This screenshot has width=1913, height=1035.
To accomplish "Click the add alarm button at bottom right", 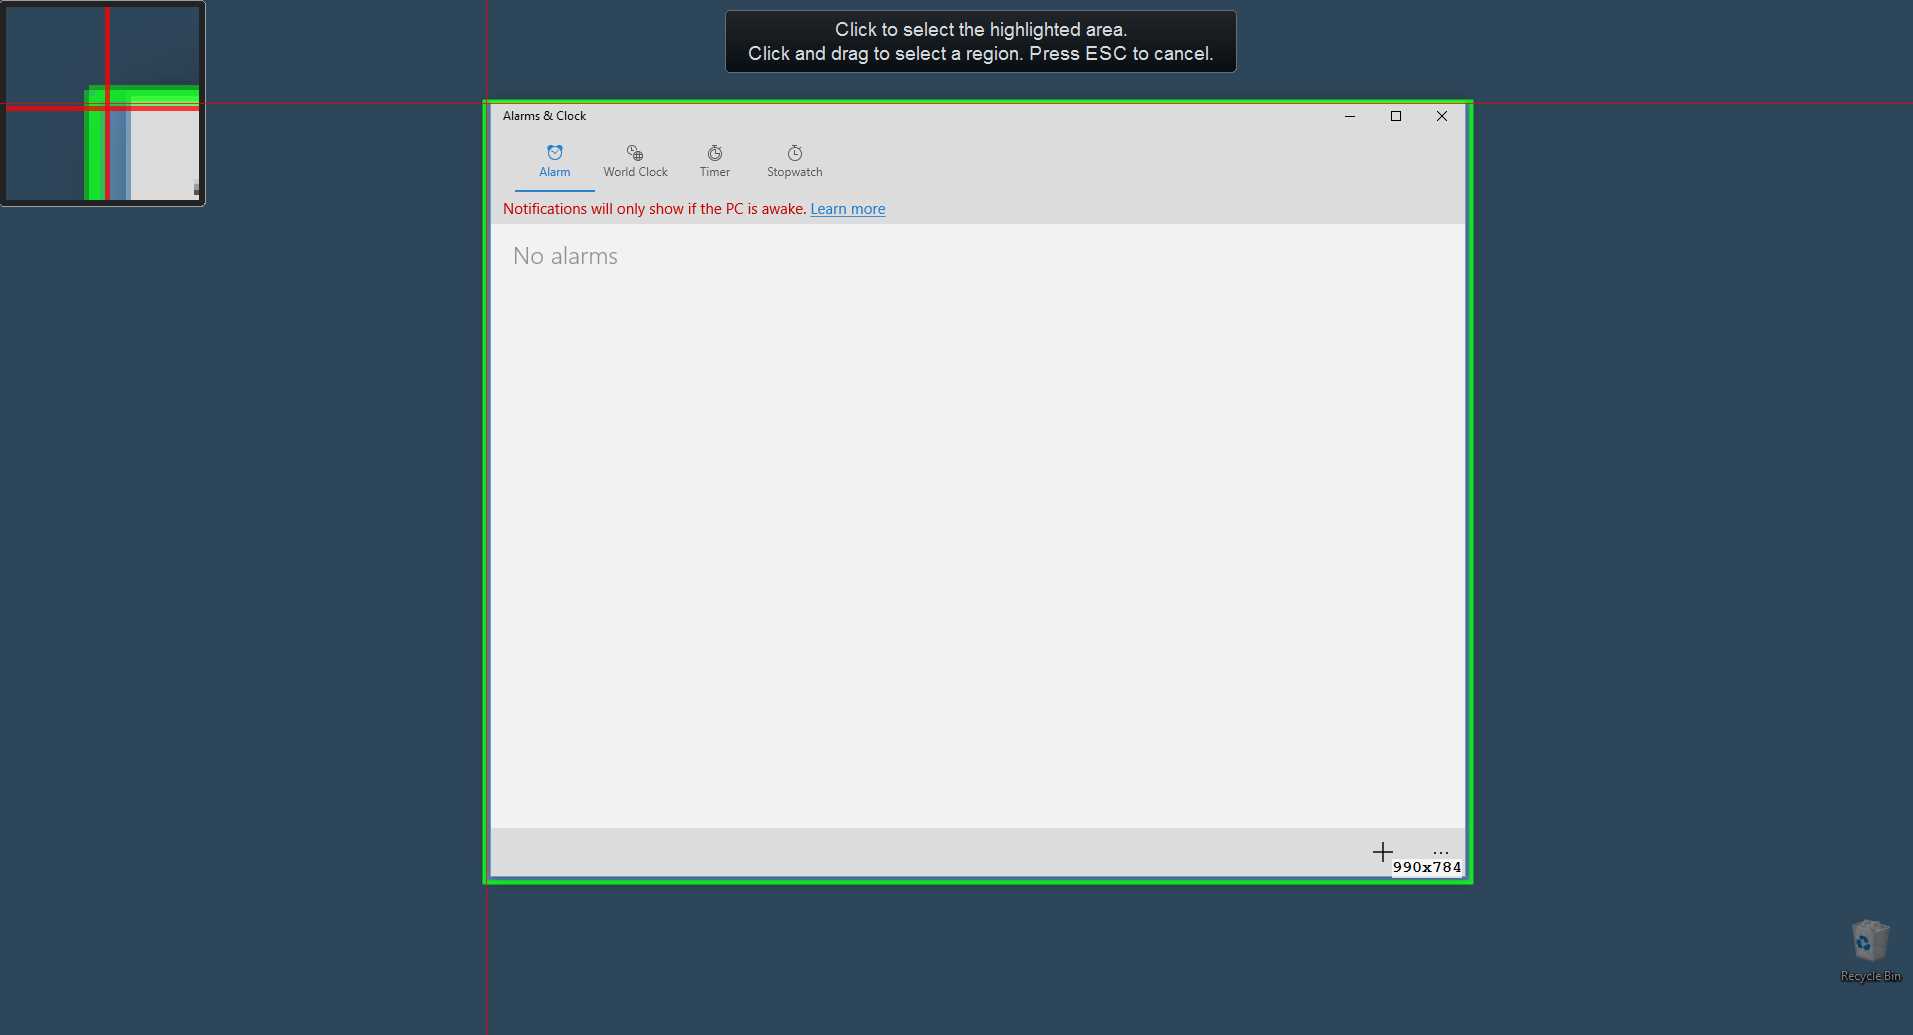I will tap(1382, 851).
